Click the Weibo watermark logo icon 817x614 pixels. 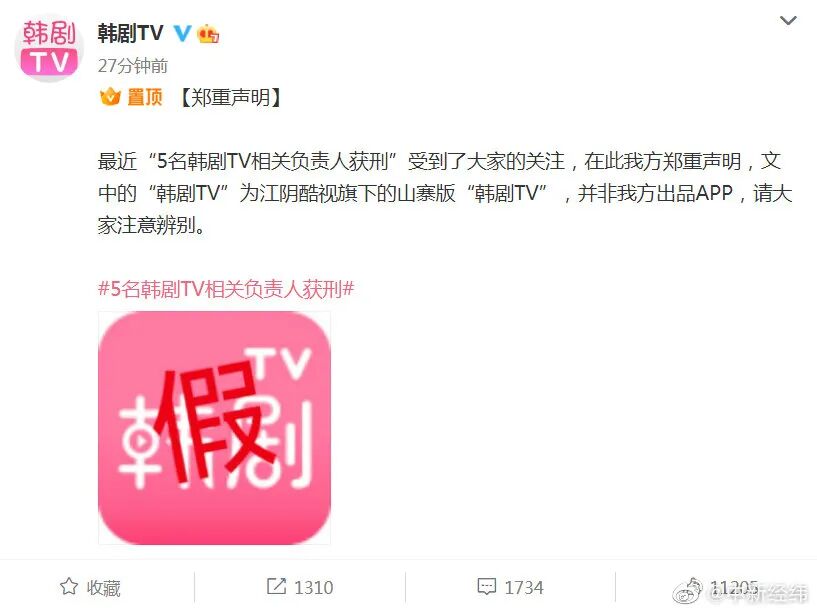689,590
